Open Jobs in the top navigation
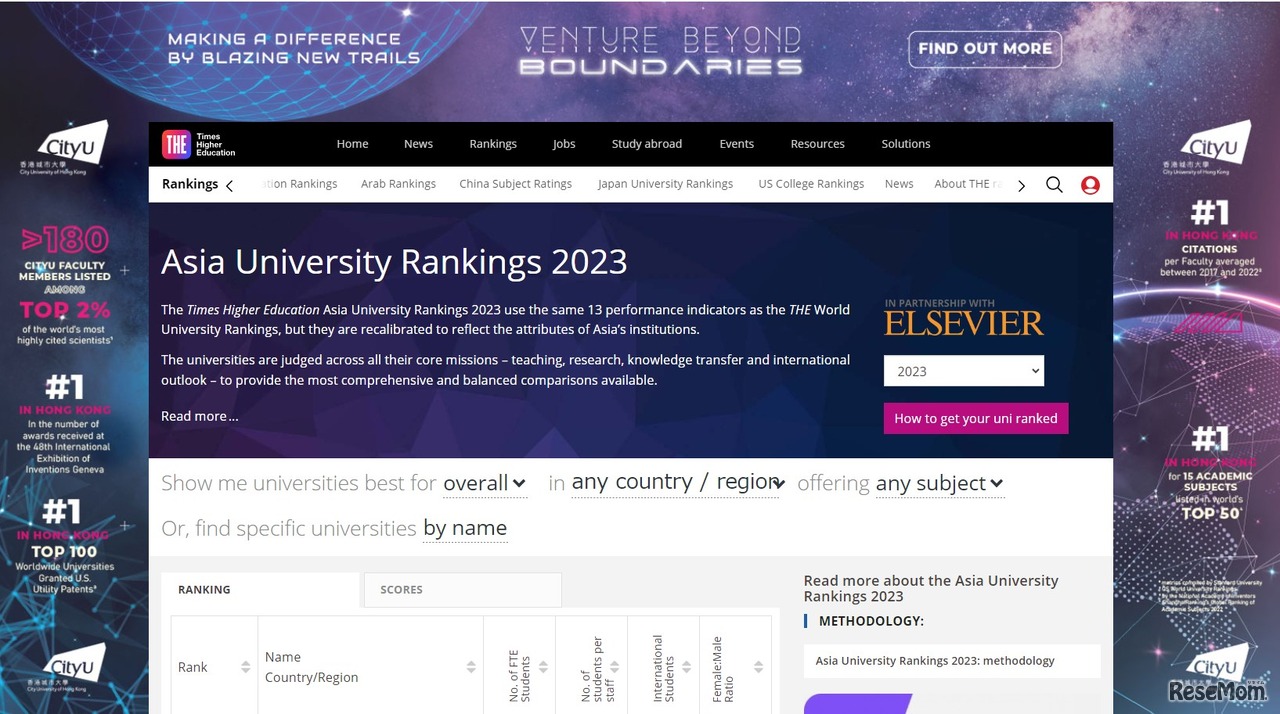The height and width of the screenshot is (714, 1280). (564, 144)
